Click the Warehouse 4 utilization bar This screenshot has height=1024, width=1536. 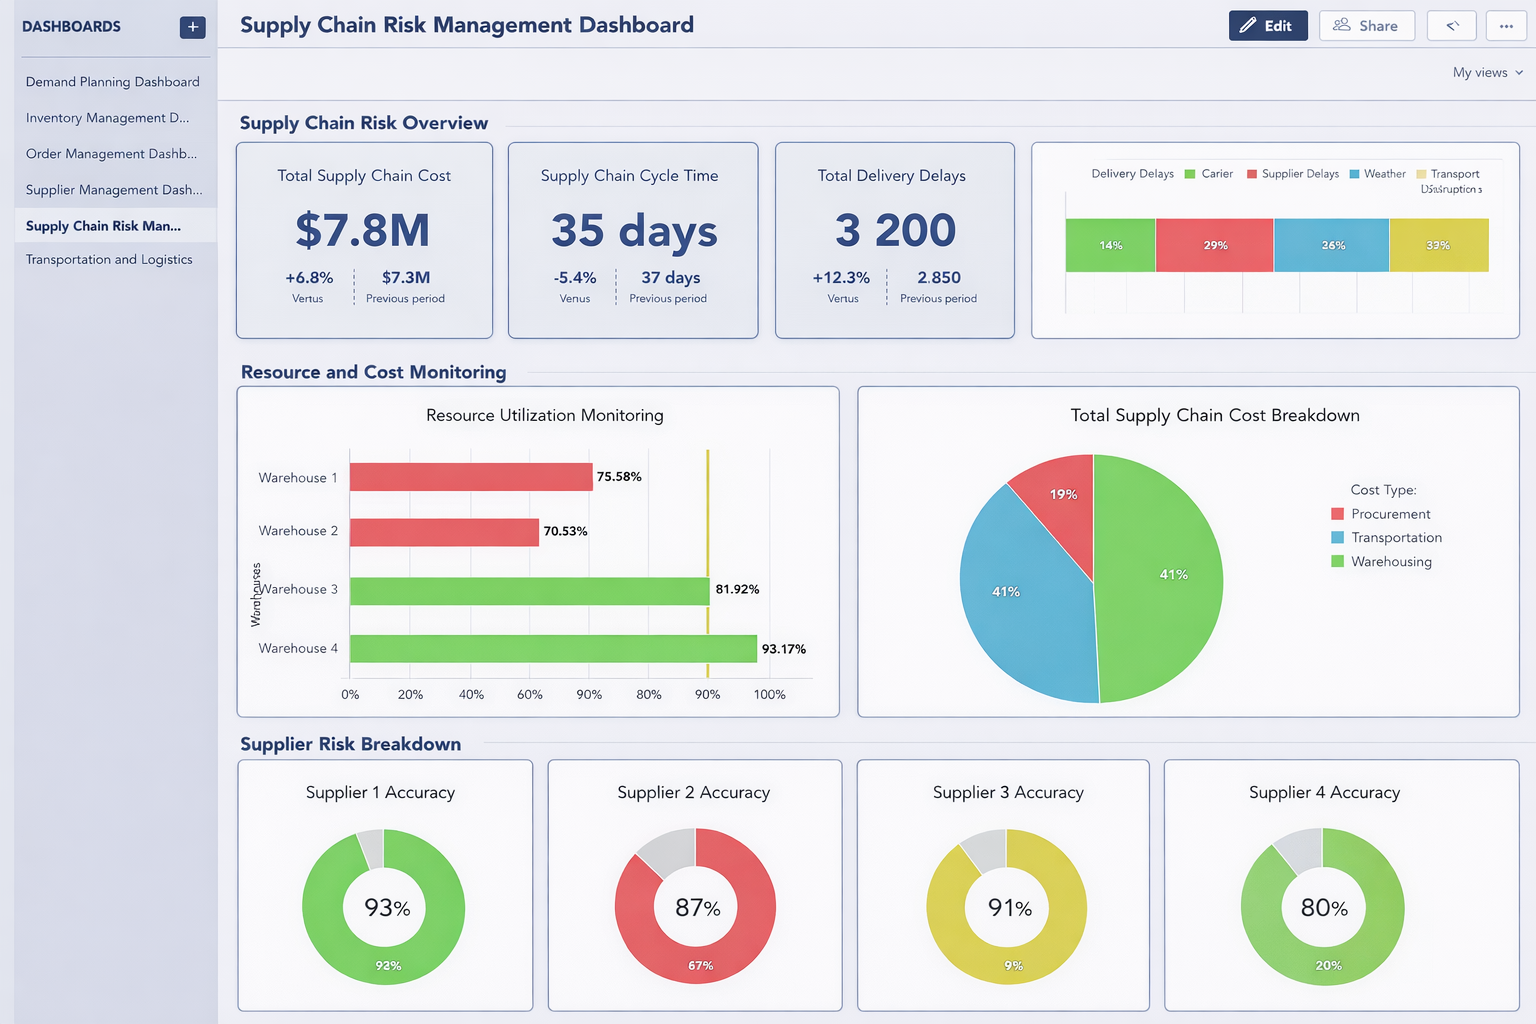pyautogui.click(x=553, y=649)
